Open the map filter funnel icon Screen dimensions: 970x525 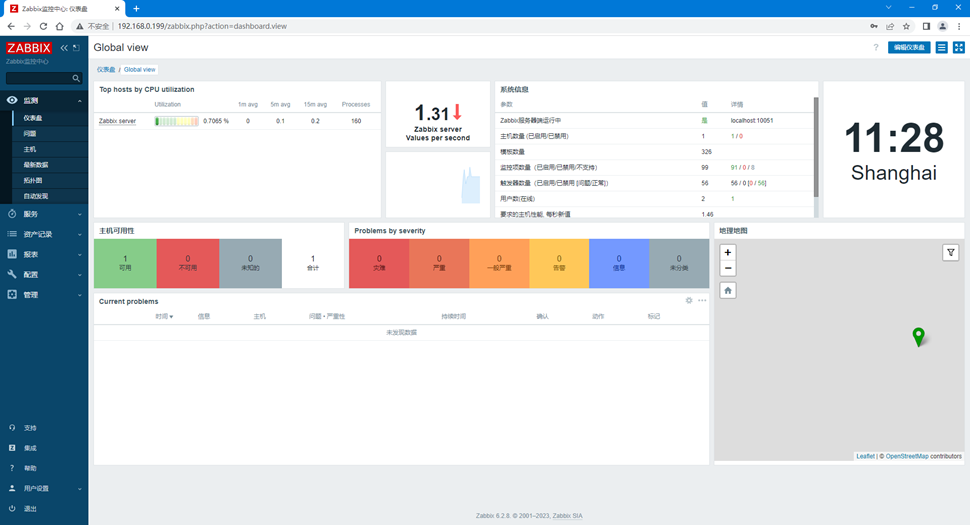(951, 252)
